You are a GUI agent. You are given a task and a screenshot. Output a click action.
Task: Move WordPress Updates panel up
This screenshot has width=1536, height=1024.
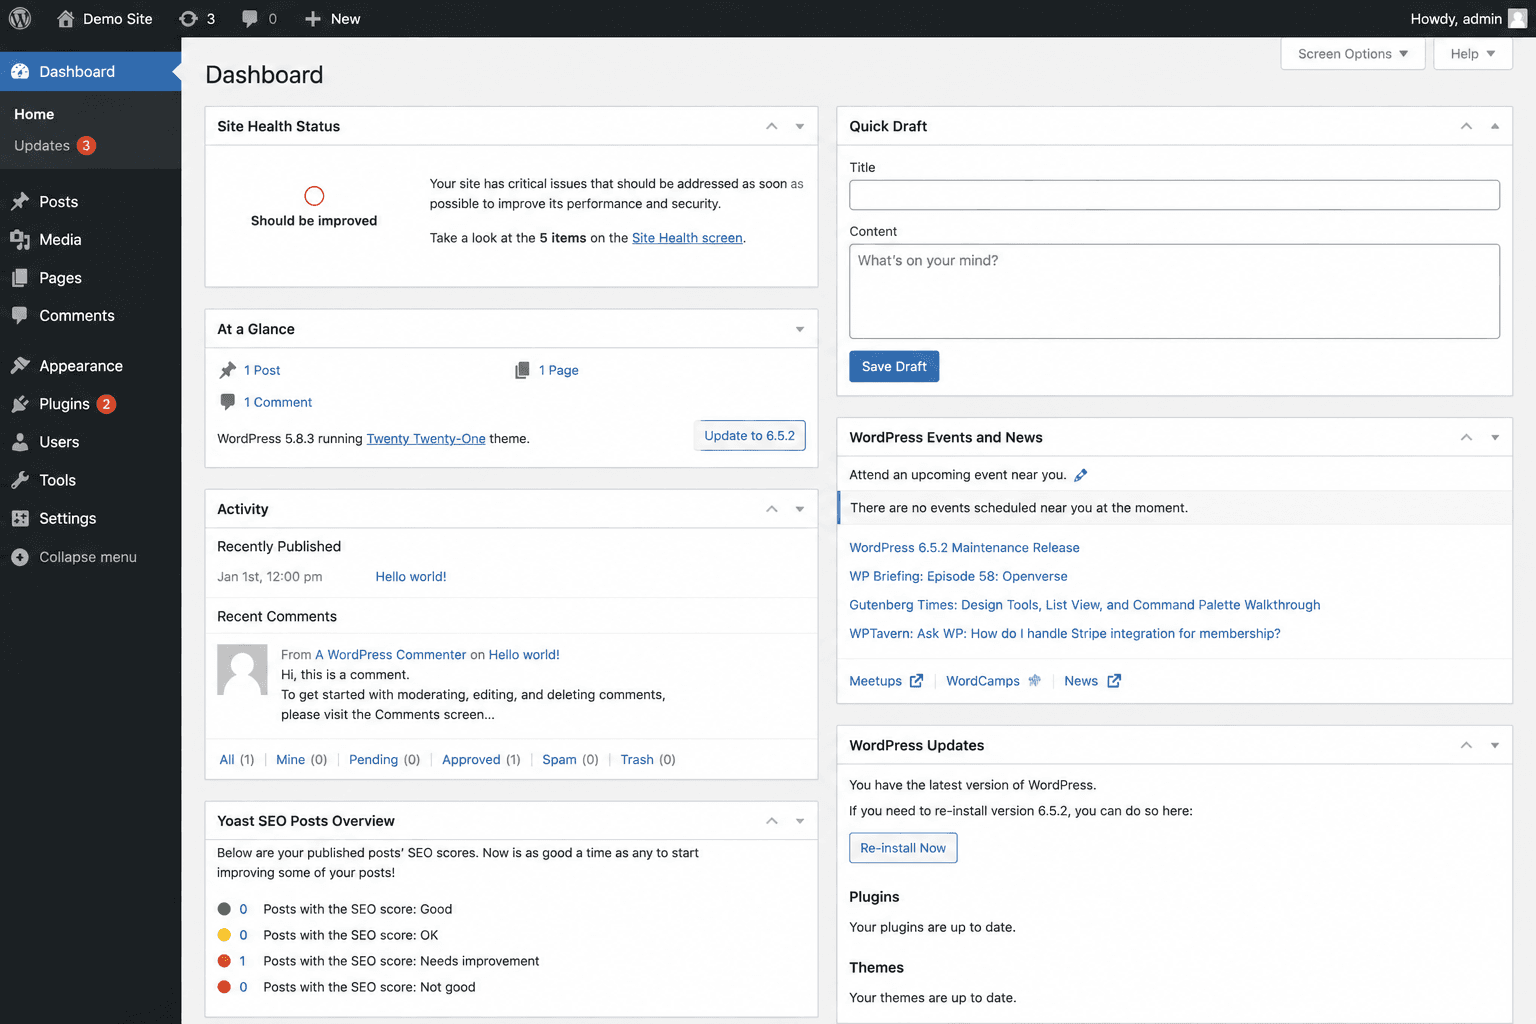click(x=1466, y=745)
